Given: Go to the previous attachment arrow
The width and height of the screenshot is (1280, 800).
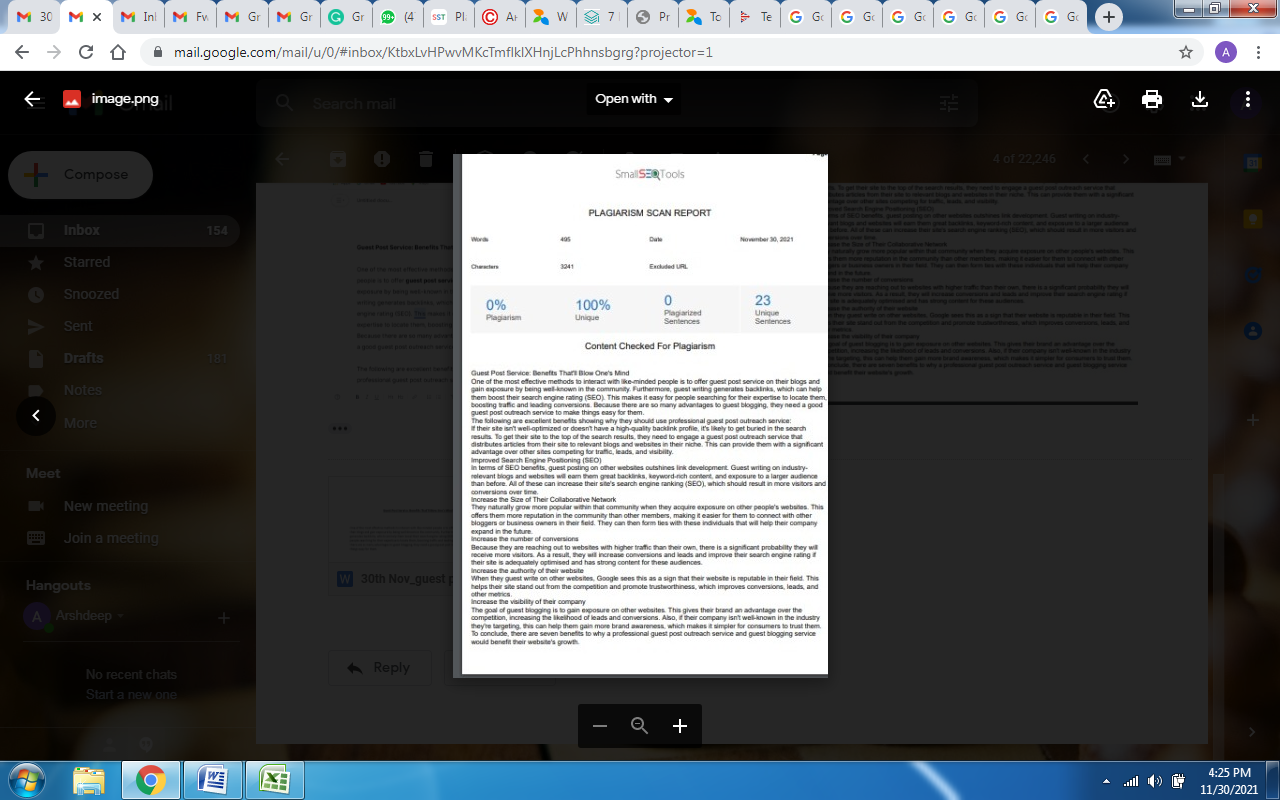Looking at the screenshot, I should [x=36, y=415].
